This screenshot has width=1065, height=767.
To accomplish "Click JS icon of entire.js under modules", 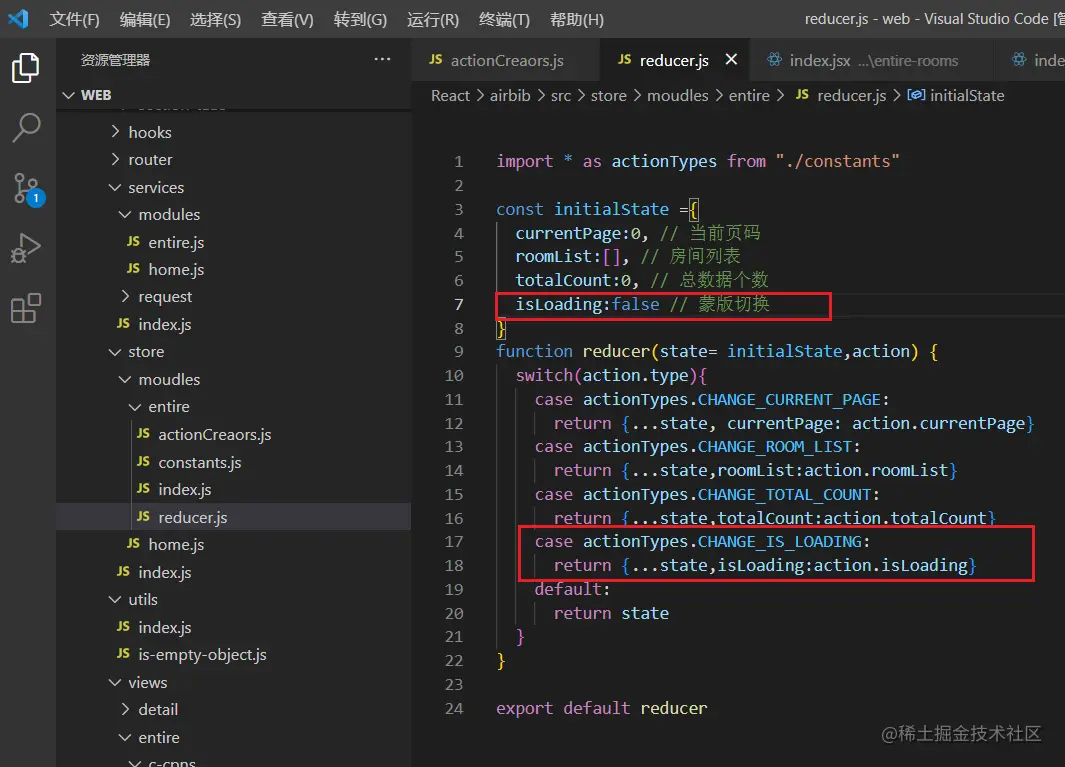I will (x=133, y=242).
